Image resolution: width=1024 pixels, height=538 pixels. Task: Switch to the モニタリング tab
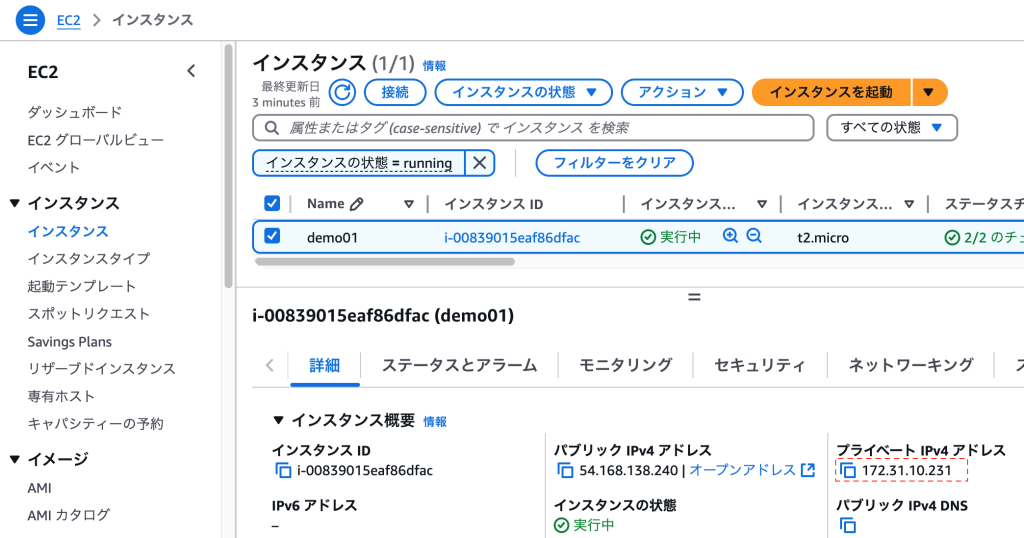tap(626, 365)
